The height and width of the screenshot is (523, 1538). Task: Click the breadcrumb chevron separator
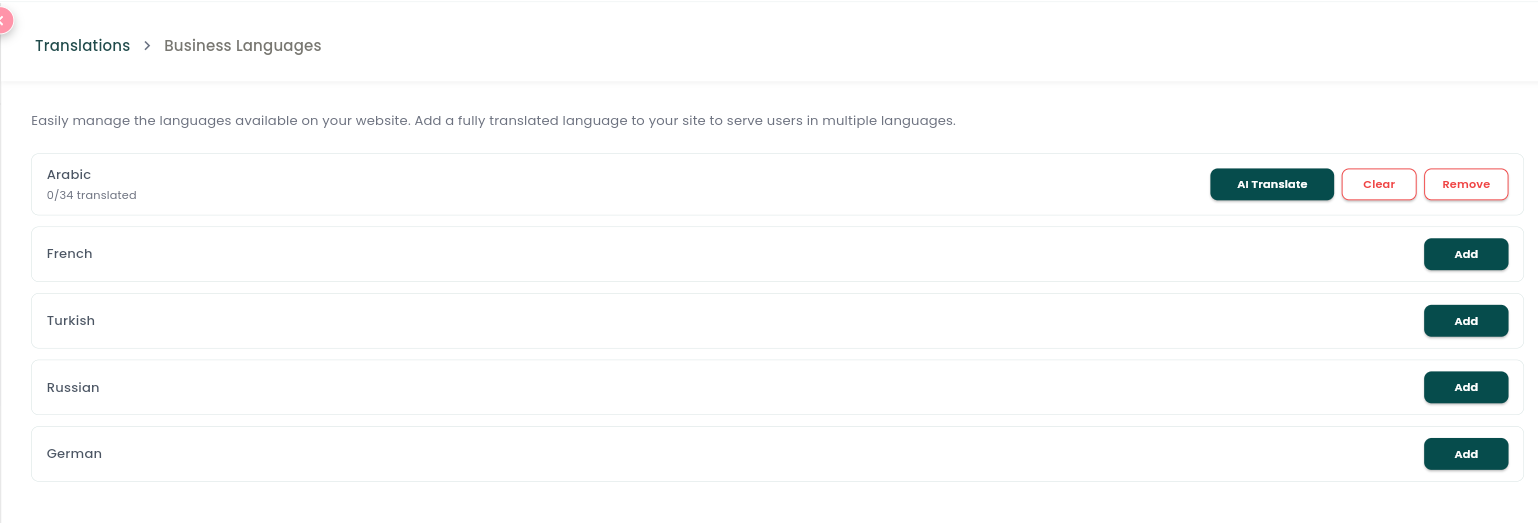(x=147, y=46)
